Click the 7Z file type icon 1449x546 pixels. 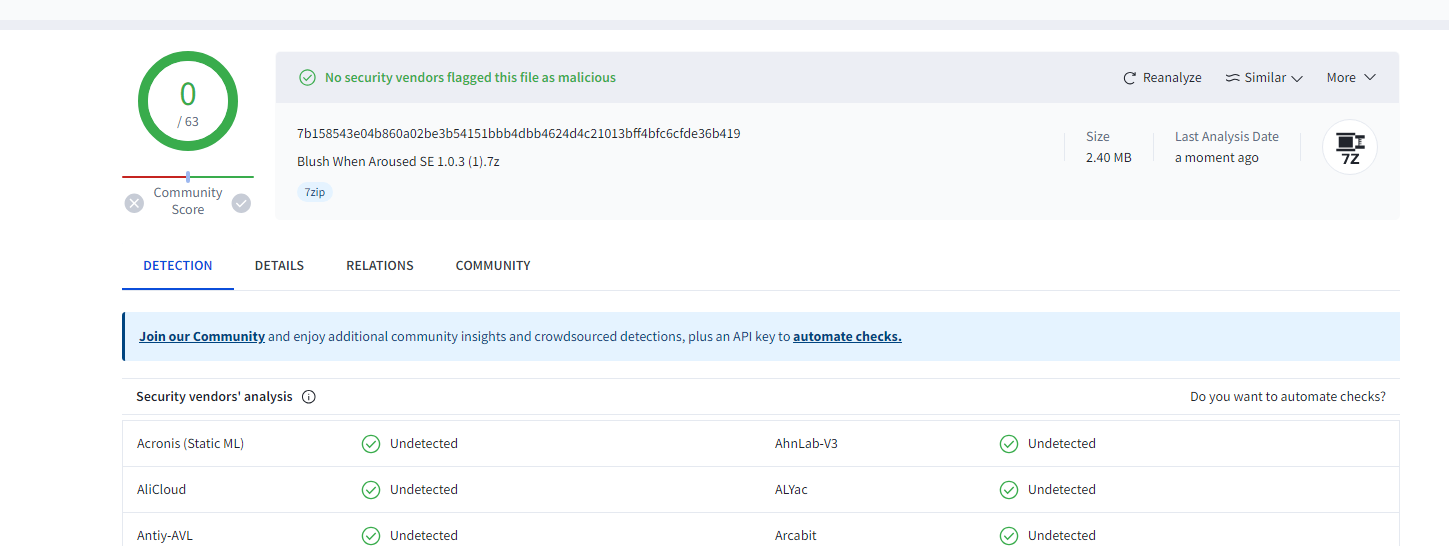(x=1350, y=147)
